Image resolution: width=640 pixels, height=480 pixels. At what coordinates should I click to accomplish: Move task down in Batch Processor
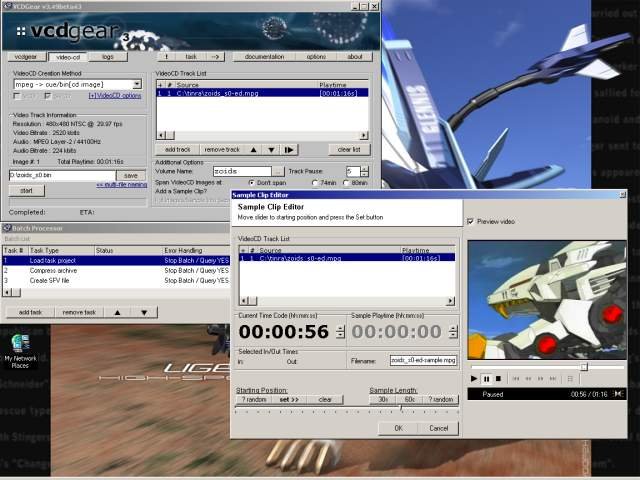pos(144,312)
